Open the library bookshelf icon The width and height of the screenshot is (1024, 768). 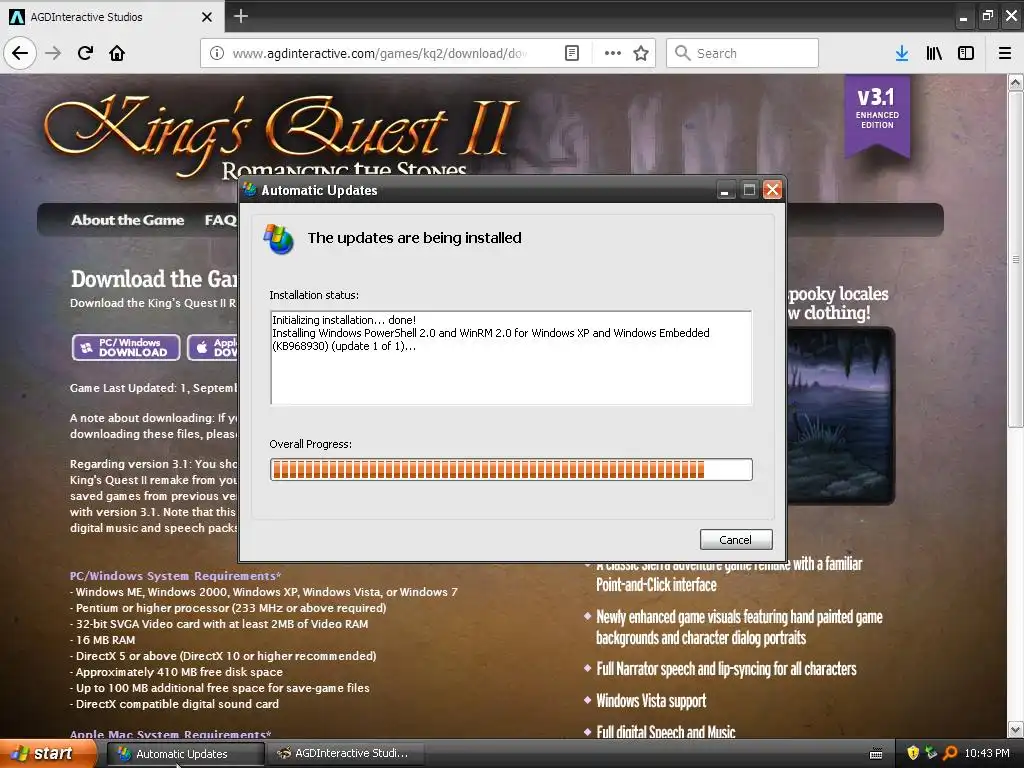pos(934,53)
